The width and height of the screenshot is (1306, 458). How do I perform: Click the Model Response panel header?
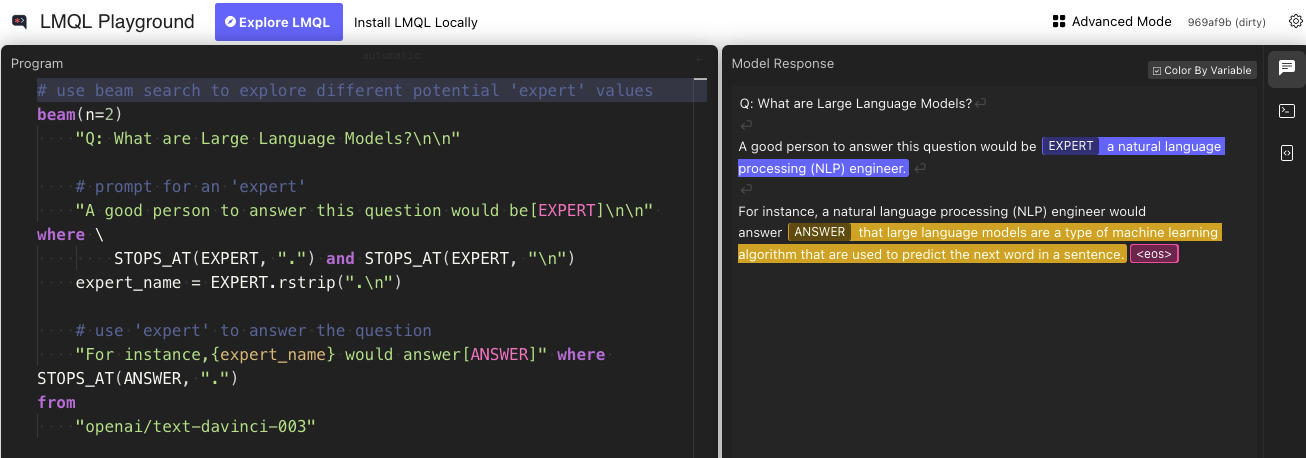[x=783, y=63]
